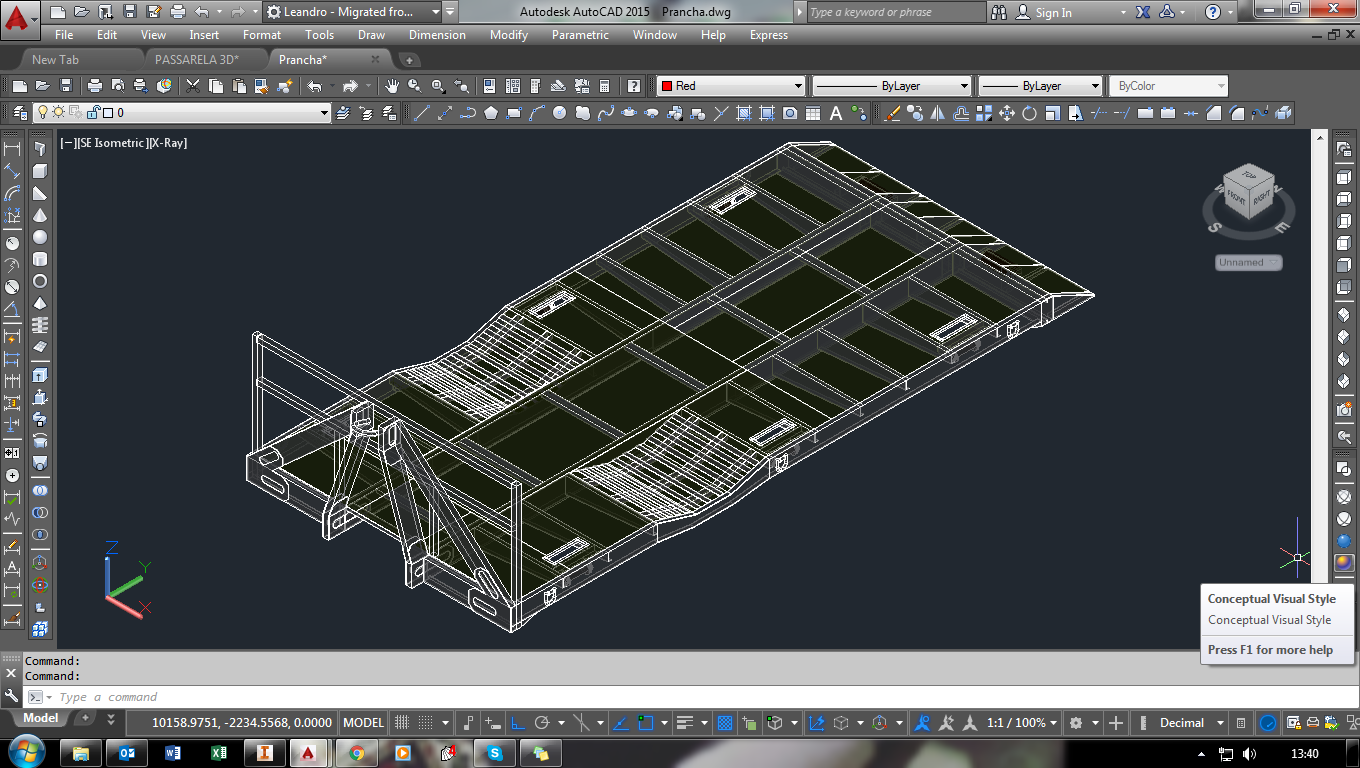Select the Rectangle tool in Draw toolbar
Screen dimensions: 1360x768
coord(514,113)
